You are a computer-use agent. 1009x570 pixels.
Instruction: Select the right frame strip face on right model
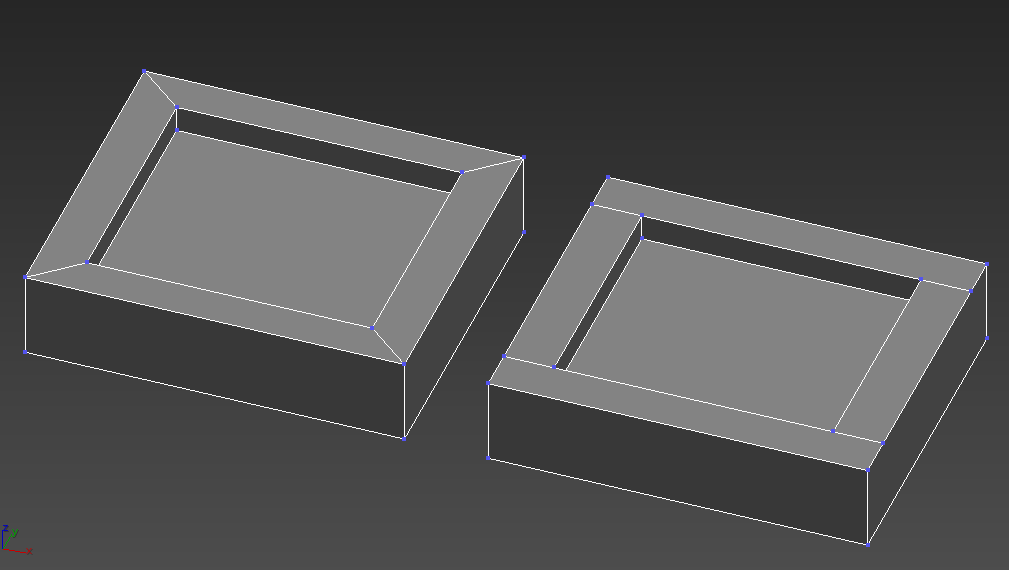[902, 362]
